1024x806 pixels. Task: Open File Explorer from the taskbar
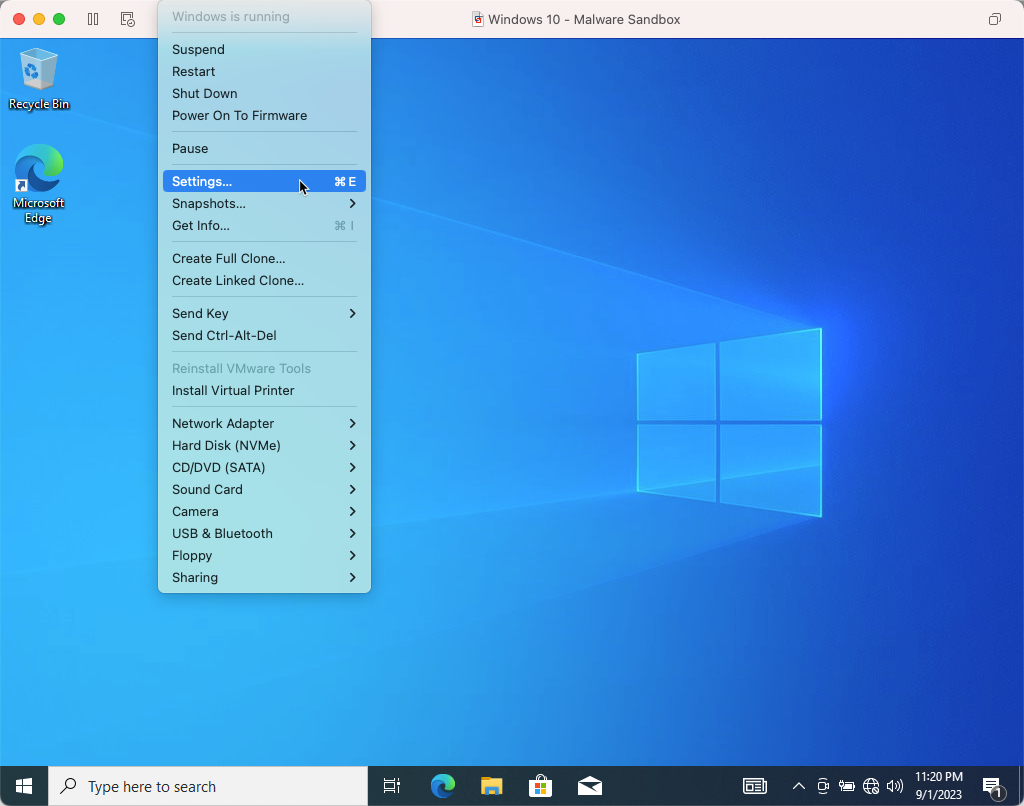pyautogui.click(x=491, y=786)
